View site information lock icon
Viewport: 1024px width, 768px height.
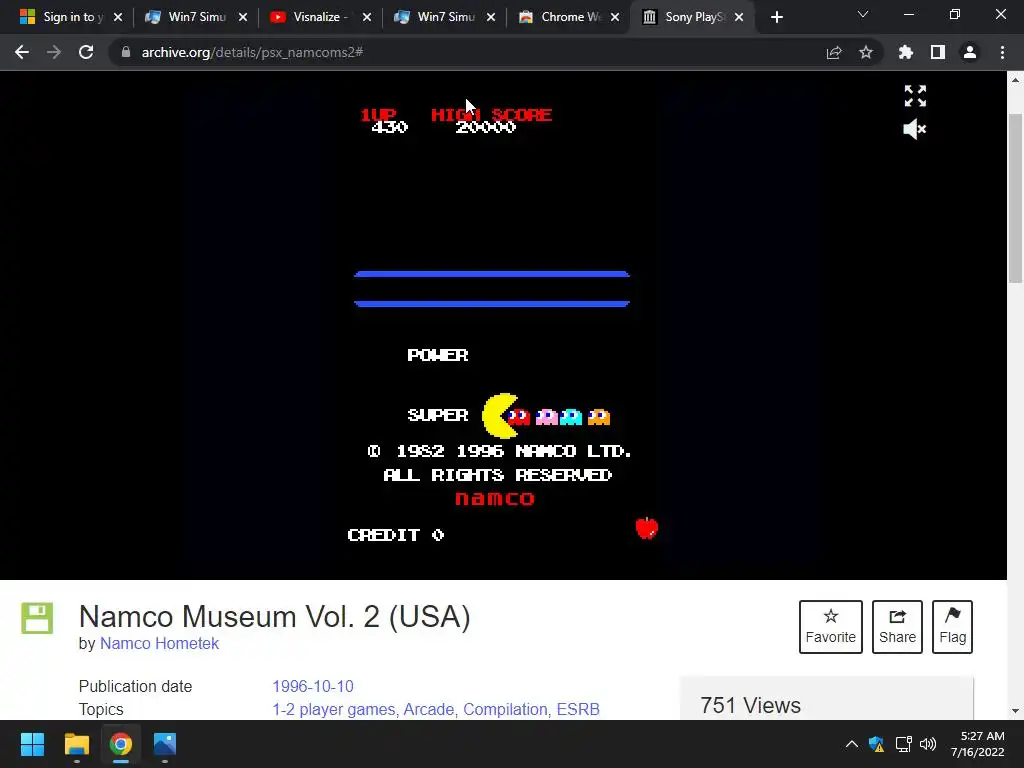pos(126,52)
